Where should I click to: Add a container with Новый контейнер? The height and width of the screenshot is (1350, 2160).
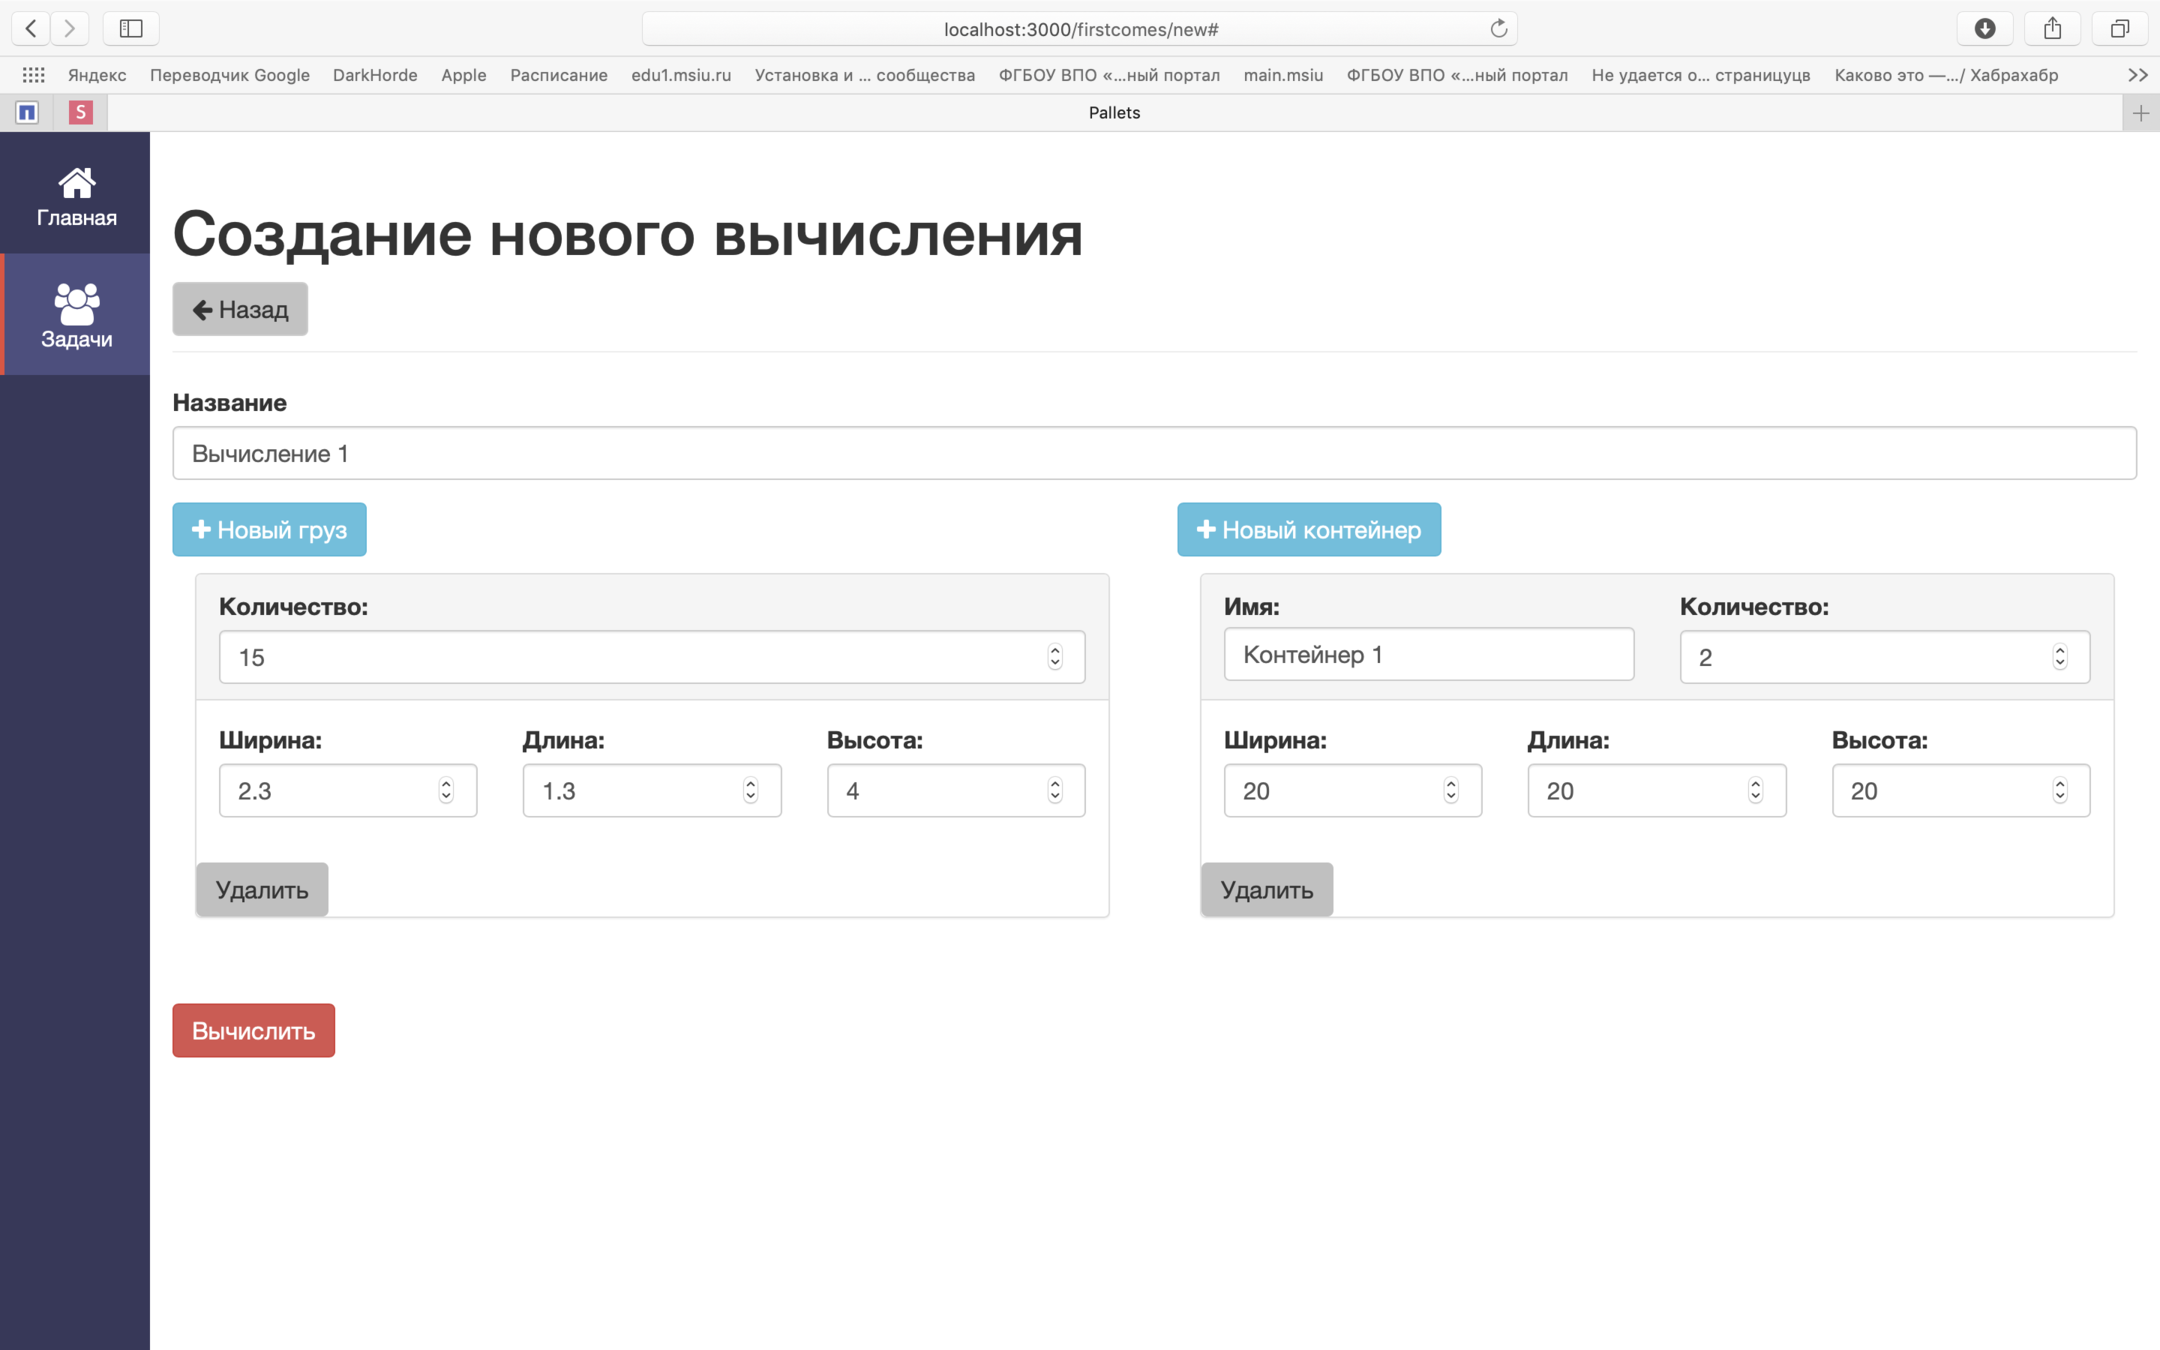coord(1308,530)
